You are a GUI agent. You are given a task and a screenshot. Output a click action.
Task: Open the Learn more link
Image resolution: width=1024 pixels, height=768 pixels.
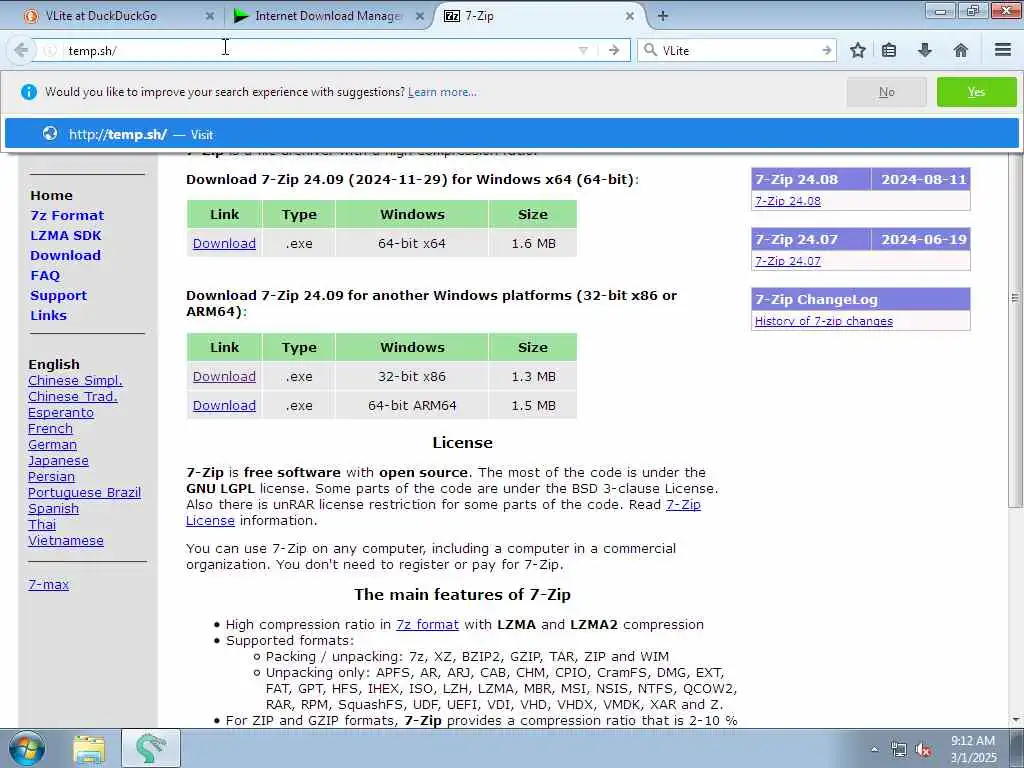442,92
